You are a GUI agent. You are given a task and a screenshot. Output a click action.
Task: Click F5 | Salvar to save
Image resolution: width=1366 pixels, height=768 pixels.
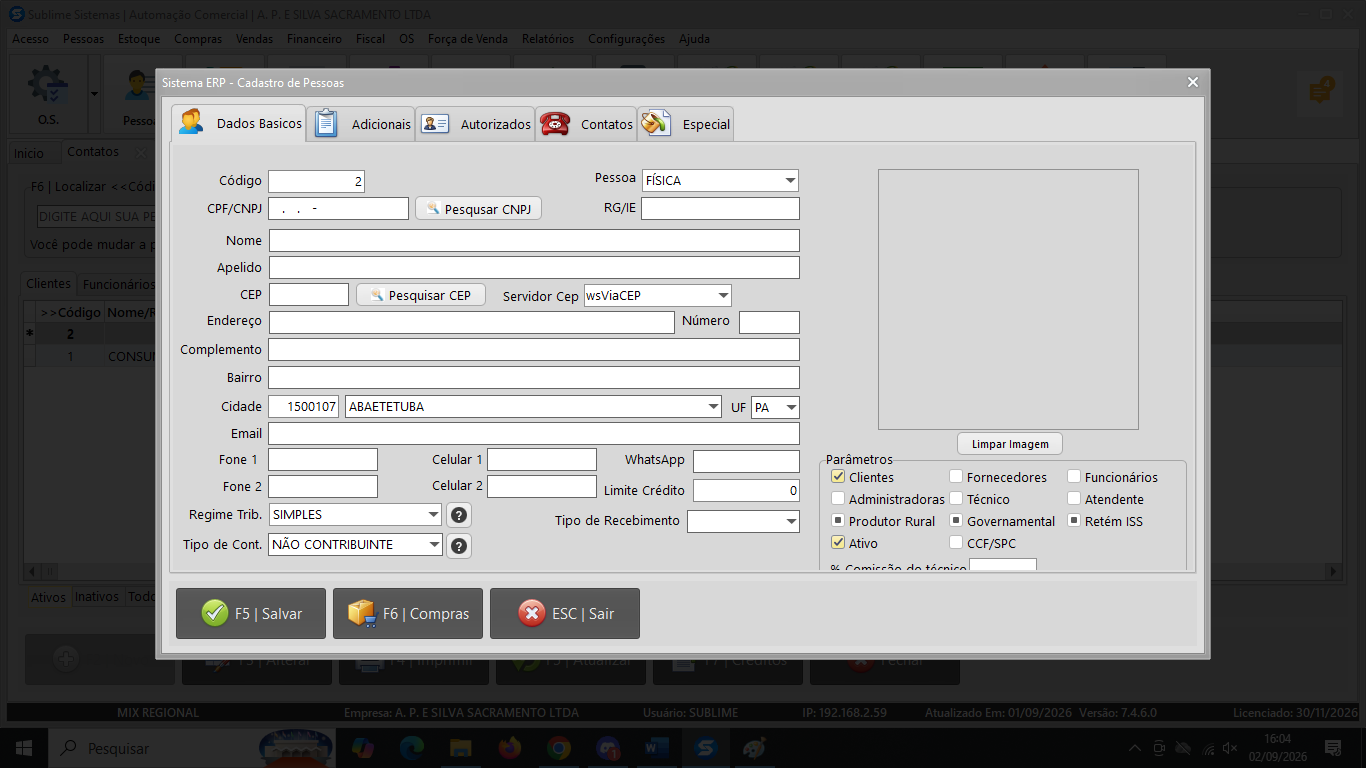click(x=251, y=613)
